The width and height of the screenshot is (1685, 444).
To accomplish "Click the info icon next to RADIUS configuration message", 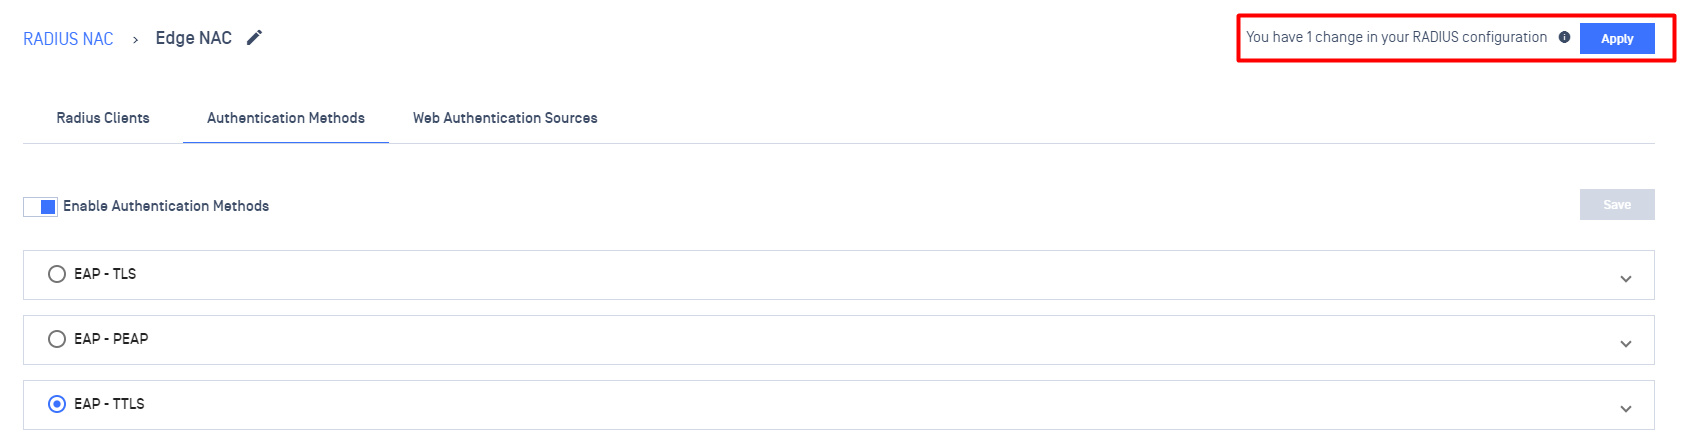I will coord(1564,38).
